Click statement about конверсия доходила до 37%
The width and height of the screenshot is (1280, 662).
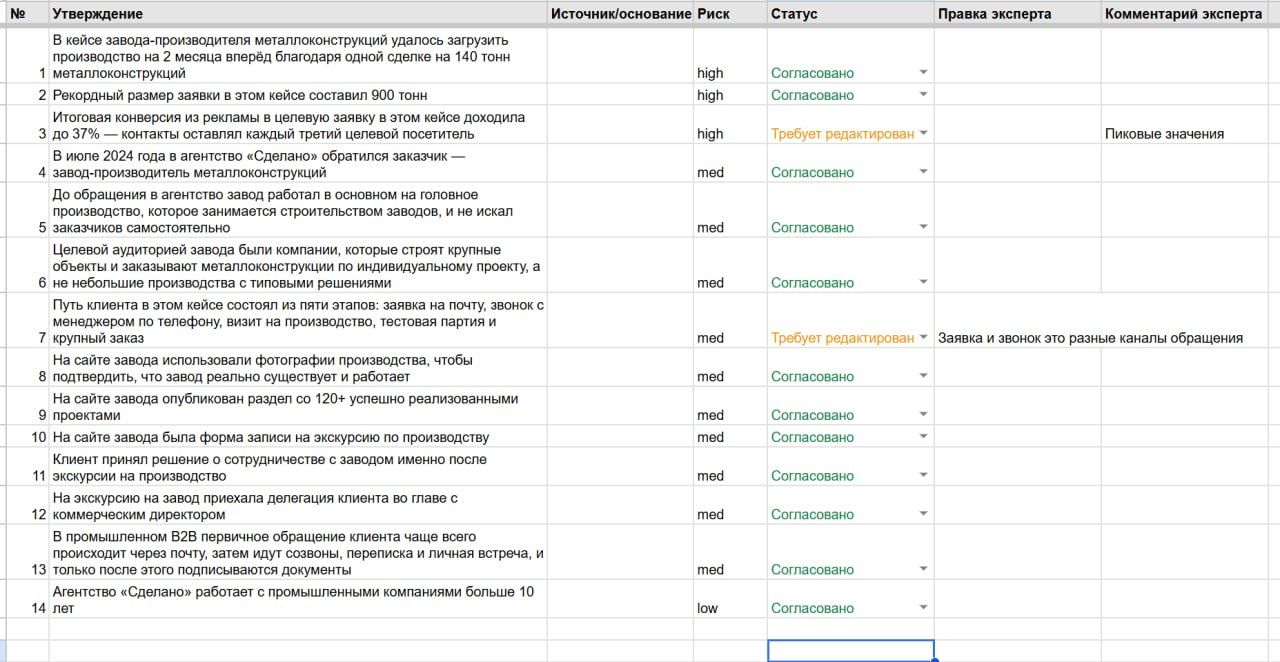click(298, 125)
